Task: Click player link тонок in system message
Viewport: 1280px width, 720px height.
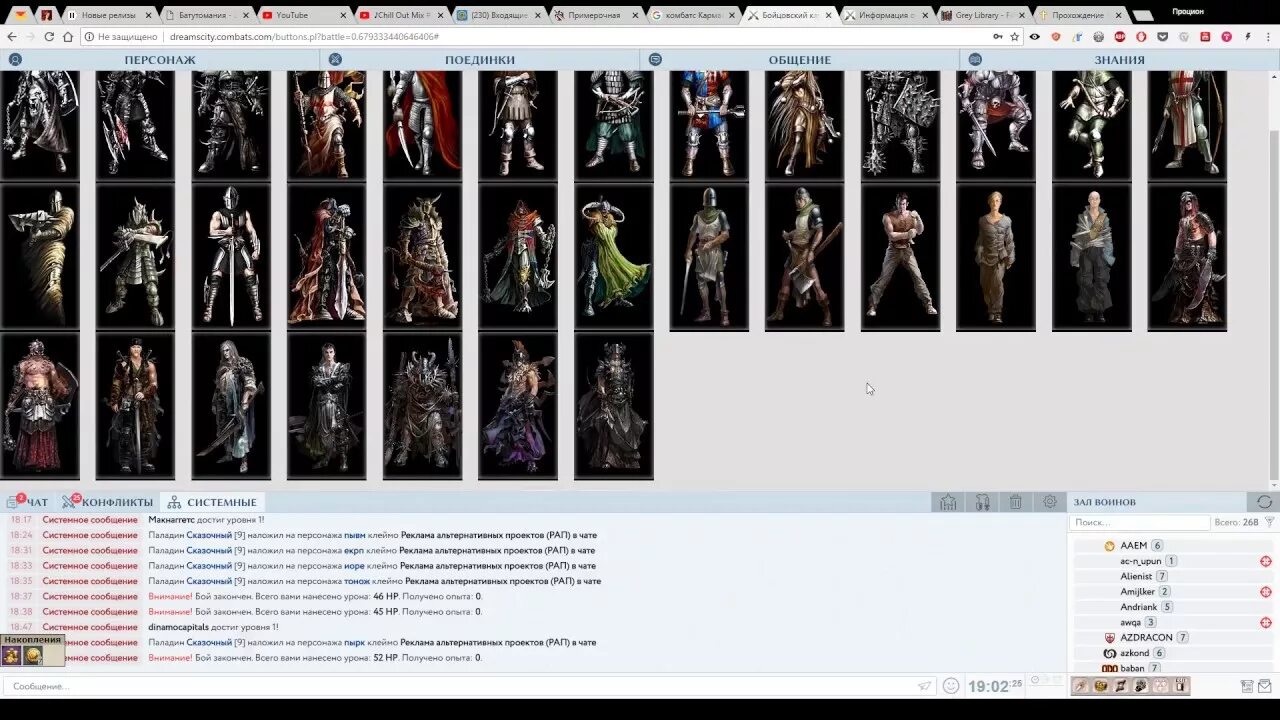Action: click(x=357, y=581)
